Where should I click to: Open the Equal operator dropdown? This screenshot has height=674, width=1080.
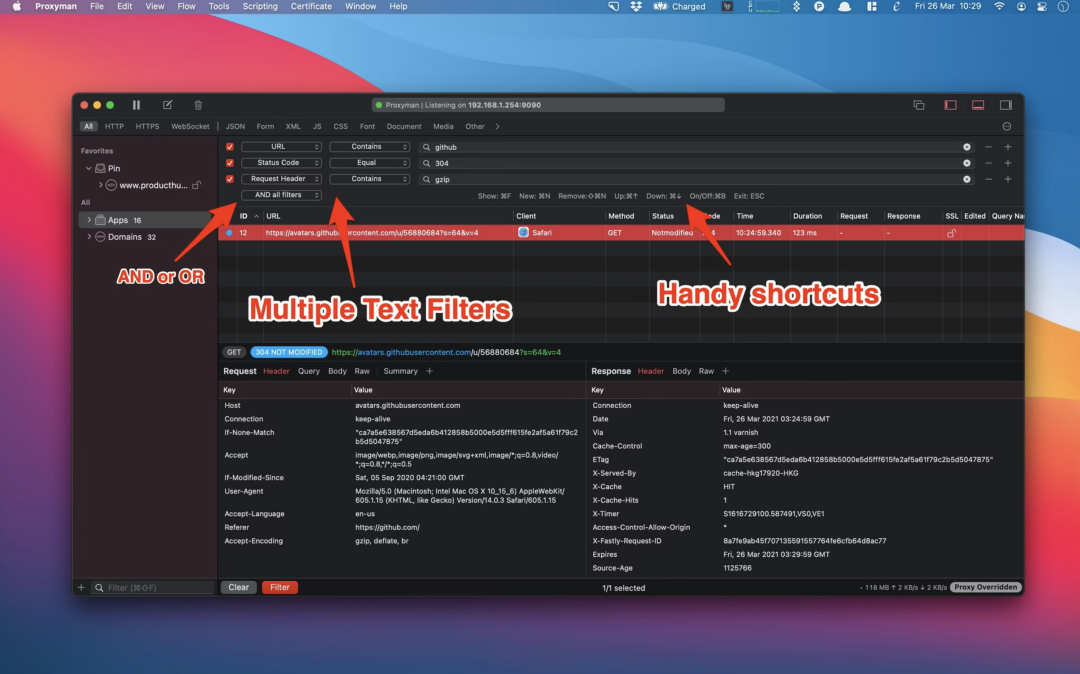369,163
